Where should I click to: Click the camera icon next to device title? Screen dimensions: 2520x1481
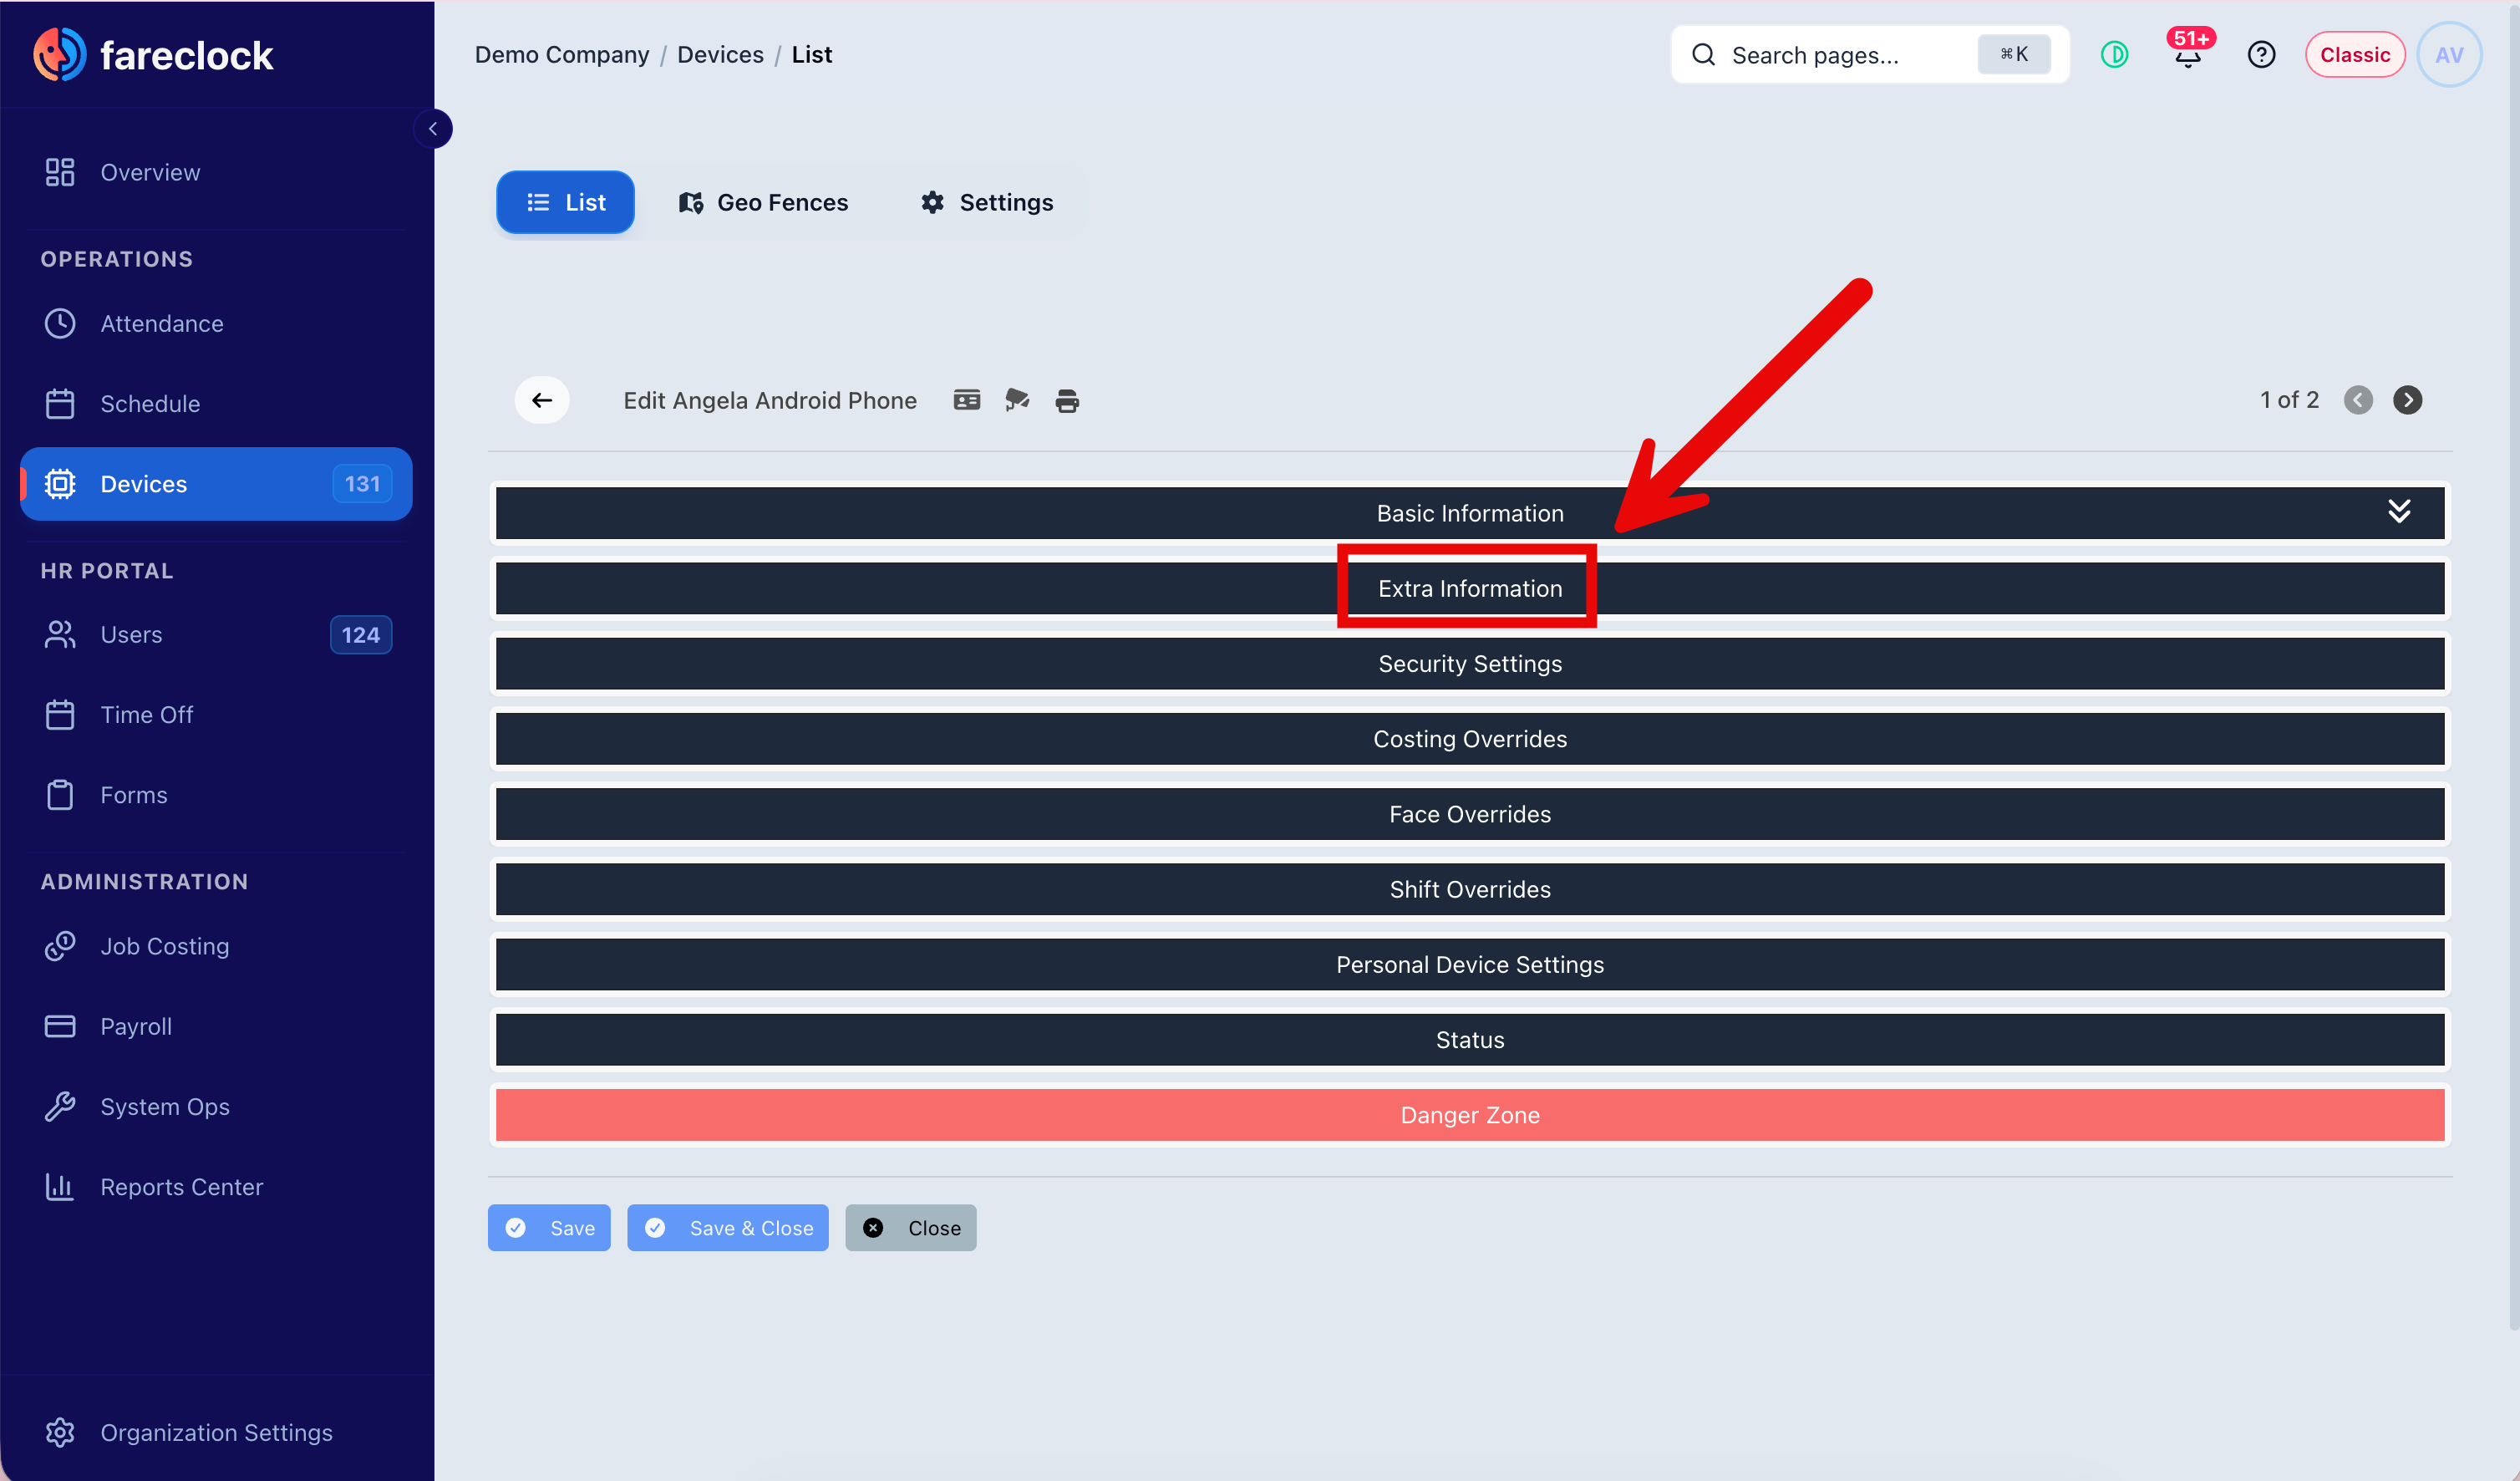tap(1017, 400)
